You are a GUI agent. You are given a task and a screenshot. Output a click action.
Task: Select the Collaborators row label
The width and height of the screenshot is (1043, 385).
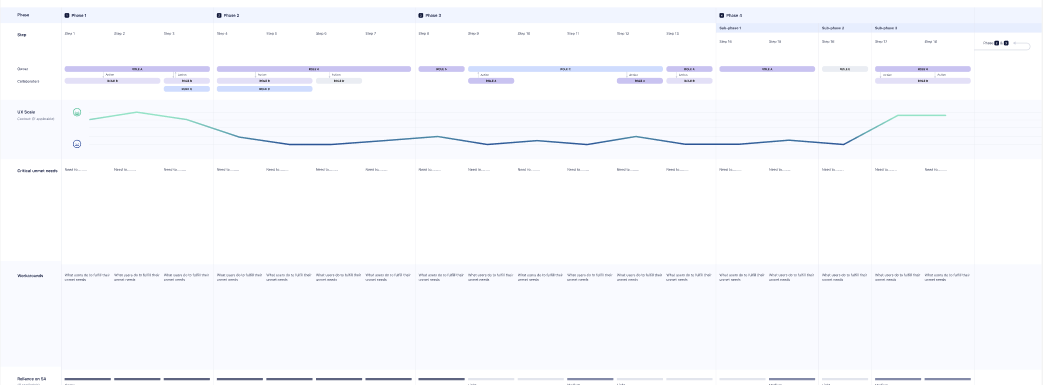coord(29,81)
